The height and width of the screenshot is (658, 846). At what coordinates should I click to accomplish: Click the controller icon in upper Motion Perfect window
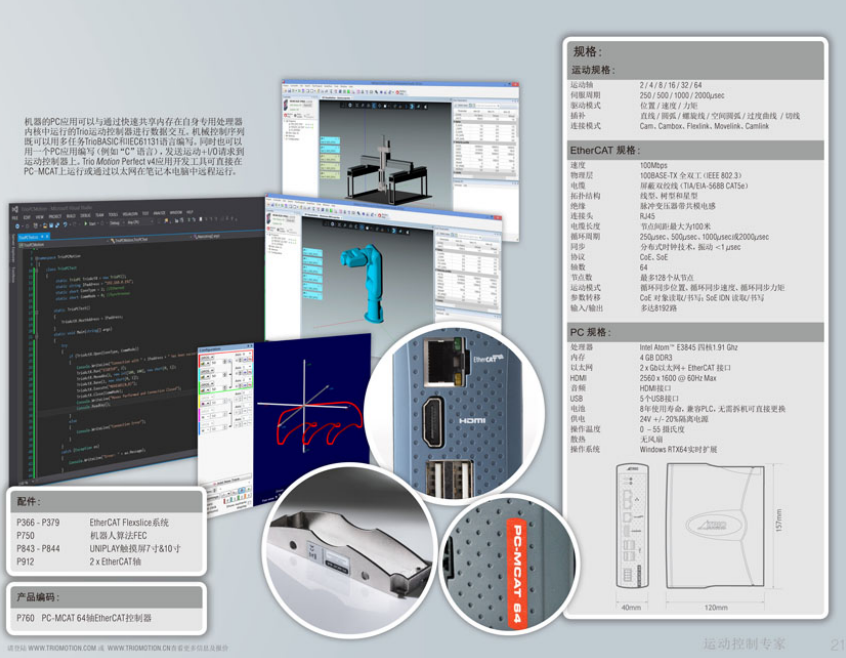286,105
